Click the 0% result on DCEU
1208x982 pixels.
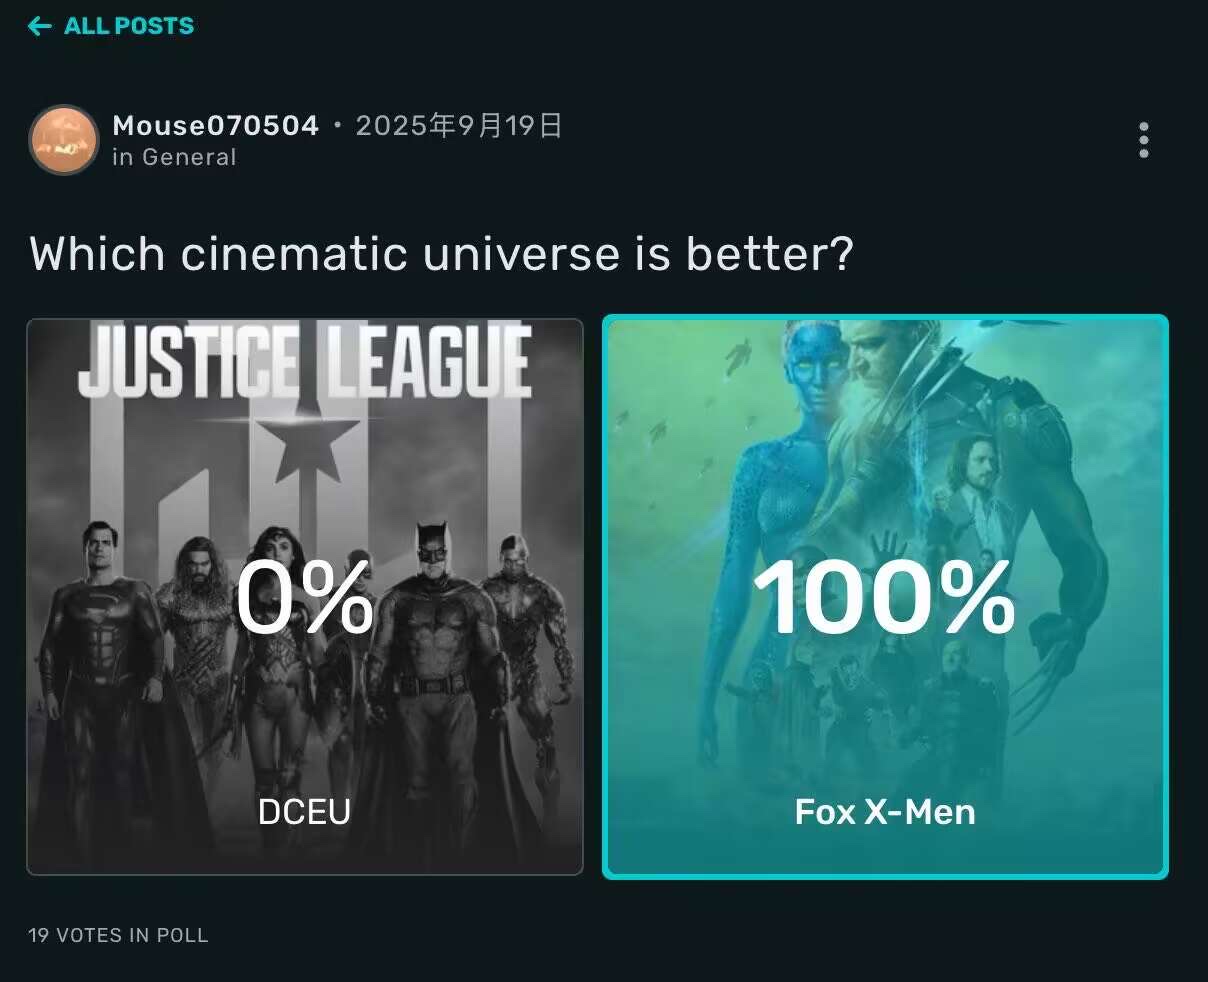point(304,599)
